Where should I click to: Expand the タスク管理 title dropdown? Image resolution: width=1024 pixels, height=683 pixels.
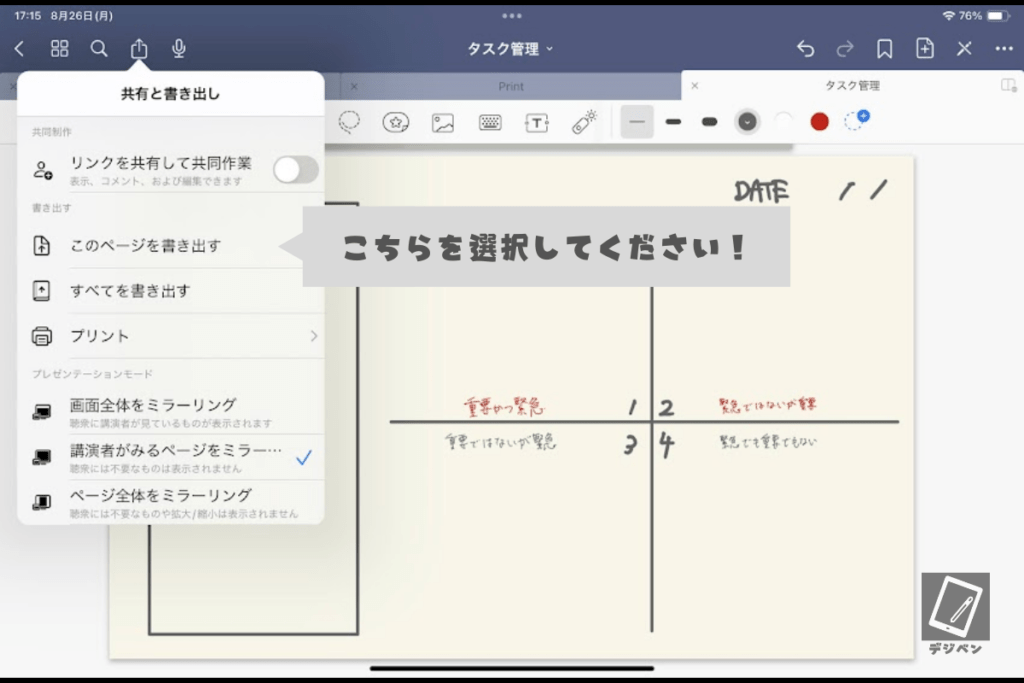[x=510, y=49]
